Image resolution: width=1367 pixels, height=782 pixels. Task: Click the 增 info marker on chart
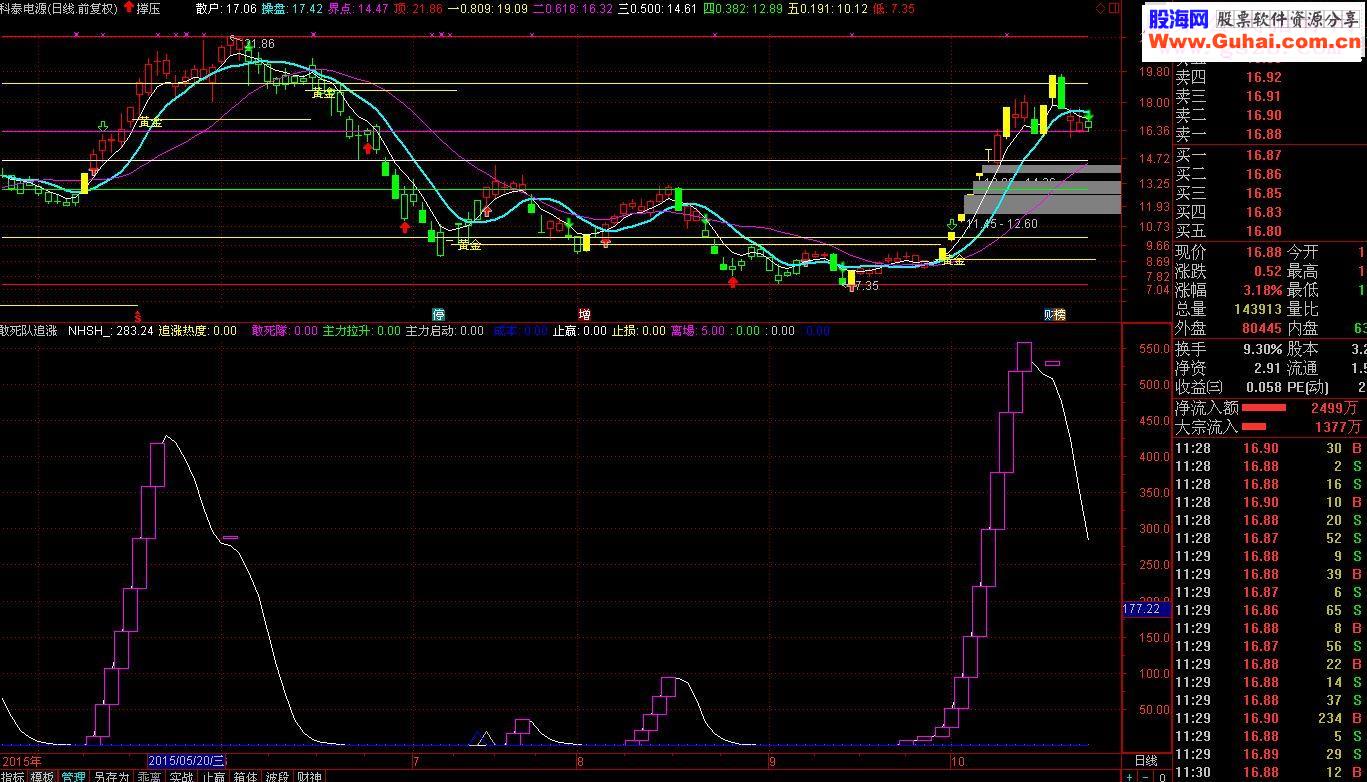(584, 313)
